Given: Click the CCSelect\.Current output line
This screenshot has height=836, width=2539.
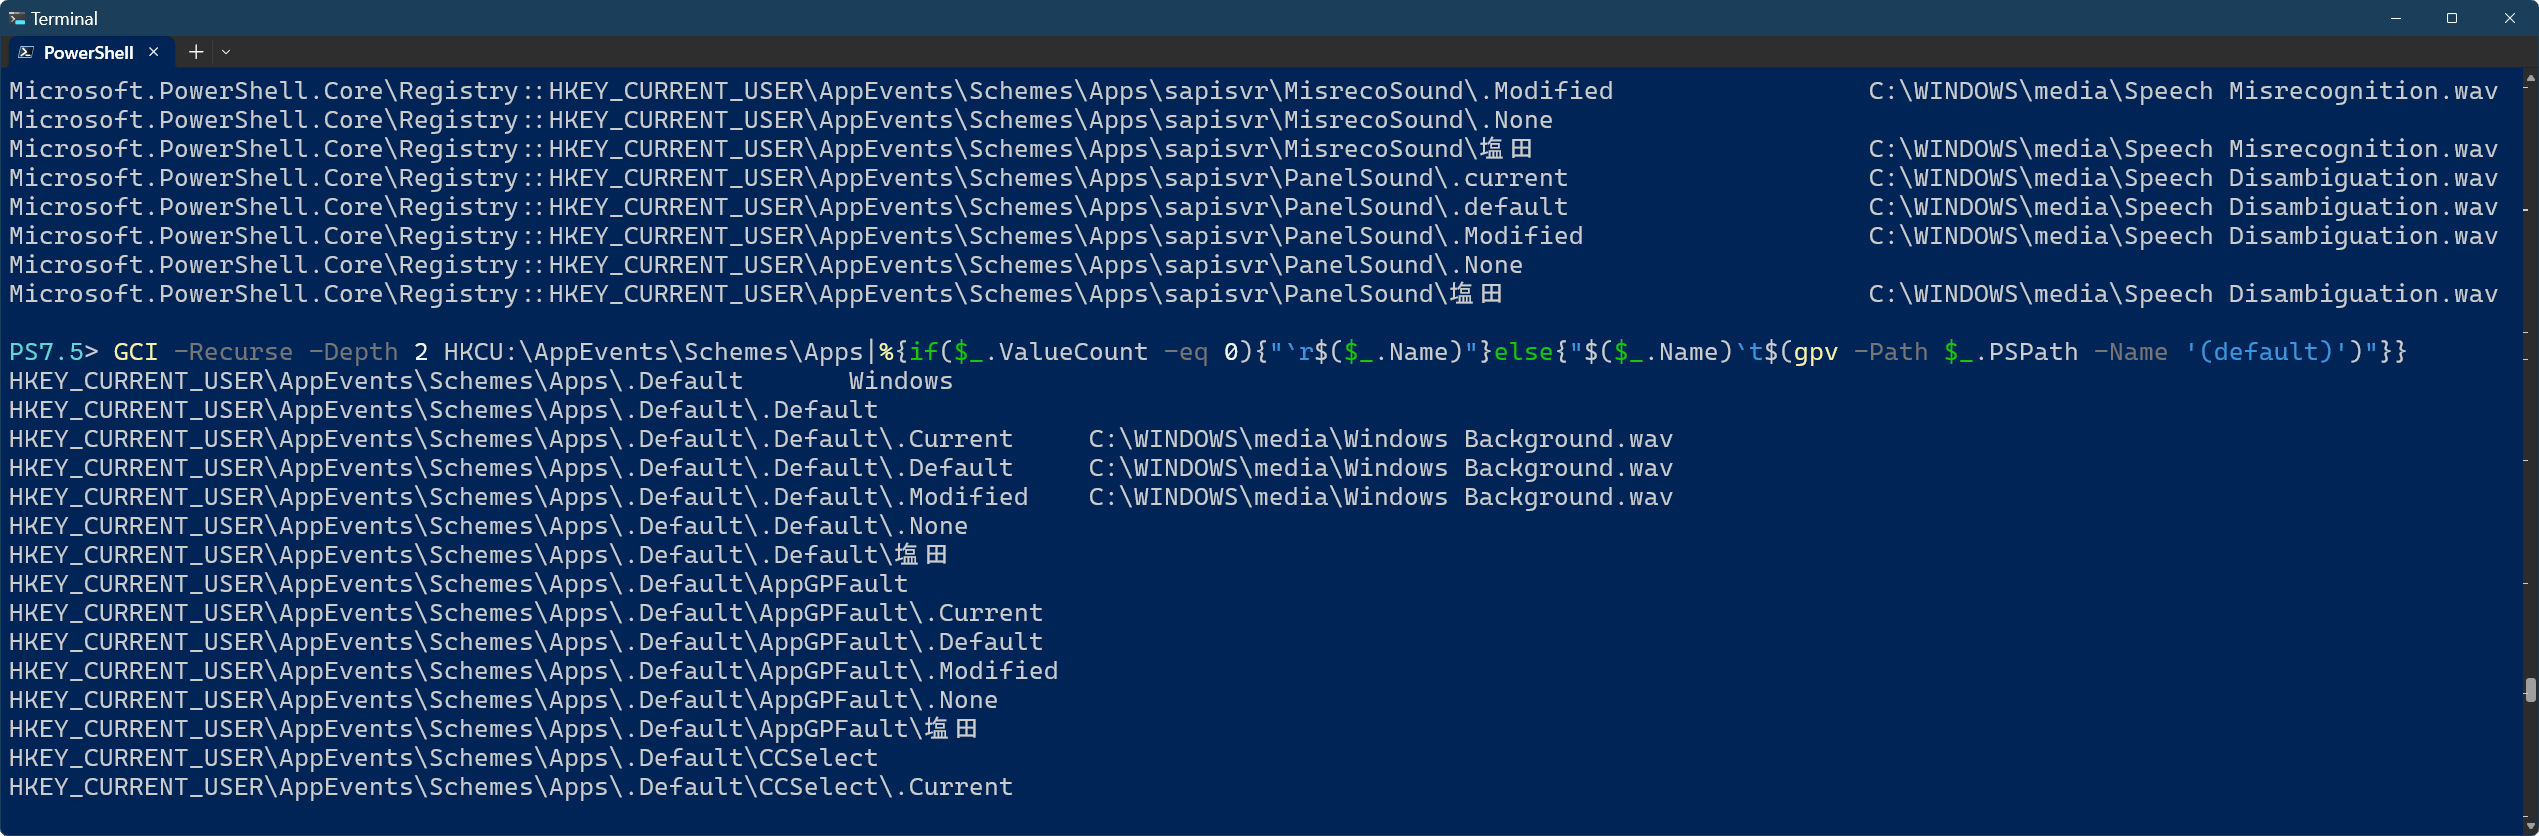Looking at the screenshot, I should click(510, 787).
